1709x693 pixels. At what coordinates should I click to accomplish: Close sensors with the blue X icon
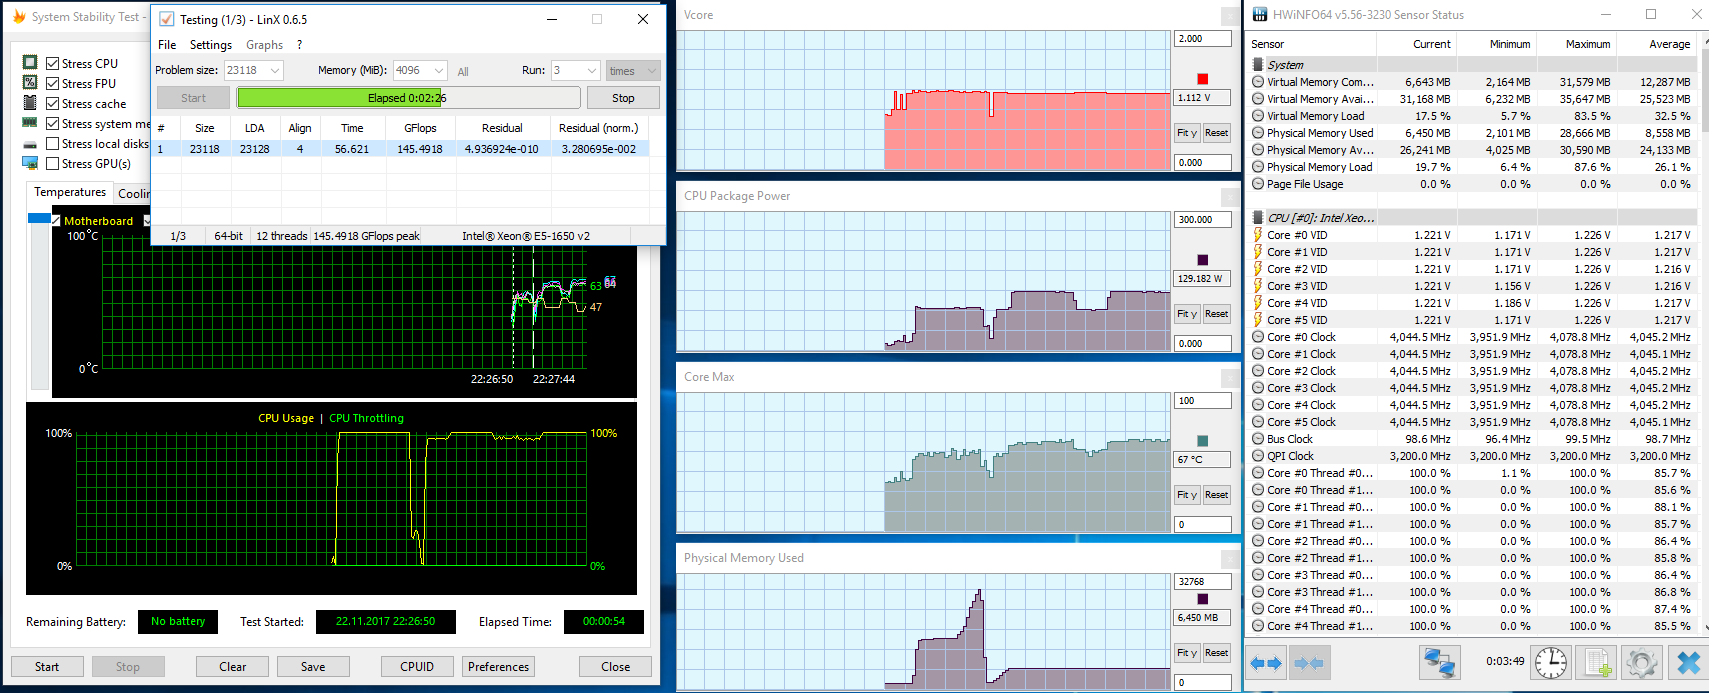1688,663
